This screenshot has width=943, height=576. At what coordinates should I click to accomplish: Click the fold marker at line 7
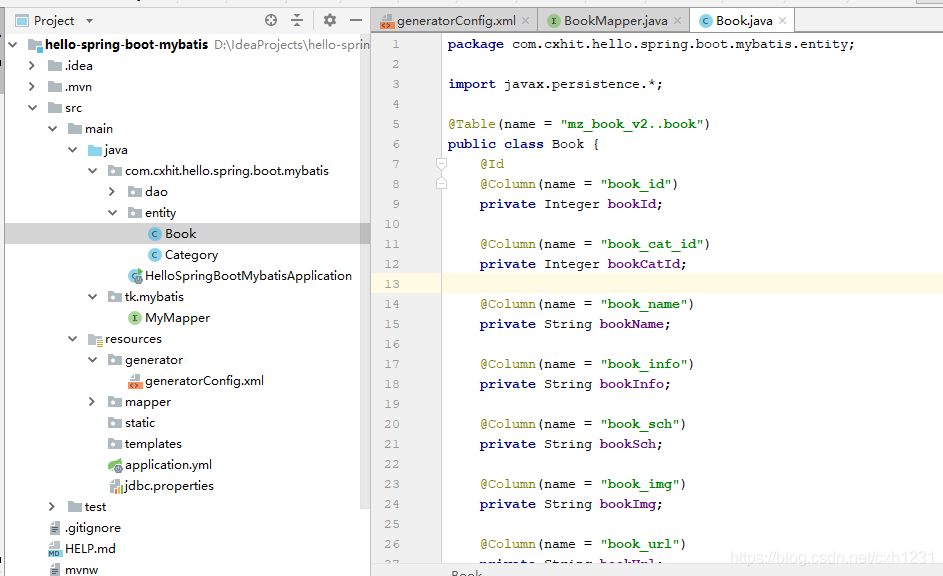coord(441,164)
